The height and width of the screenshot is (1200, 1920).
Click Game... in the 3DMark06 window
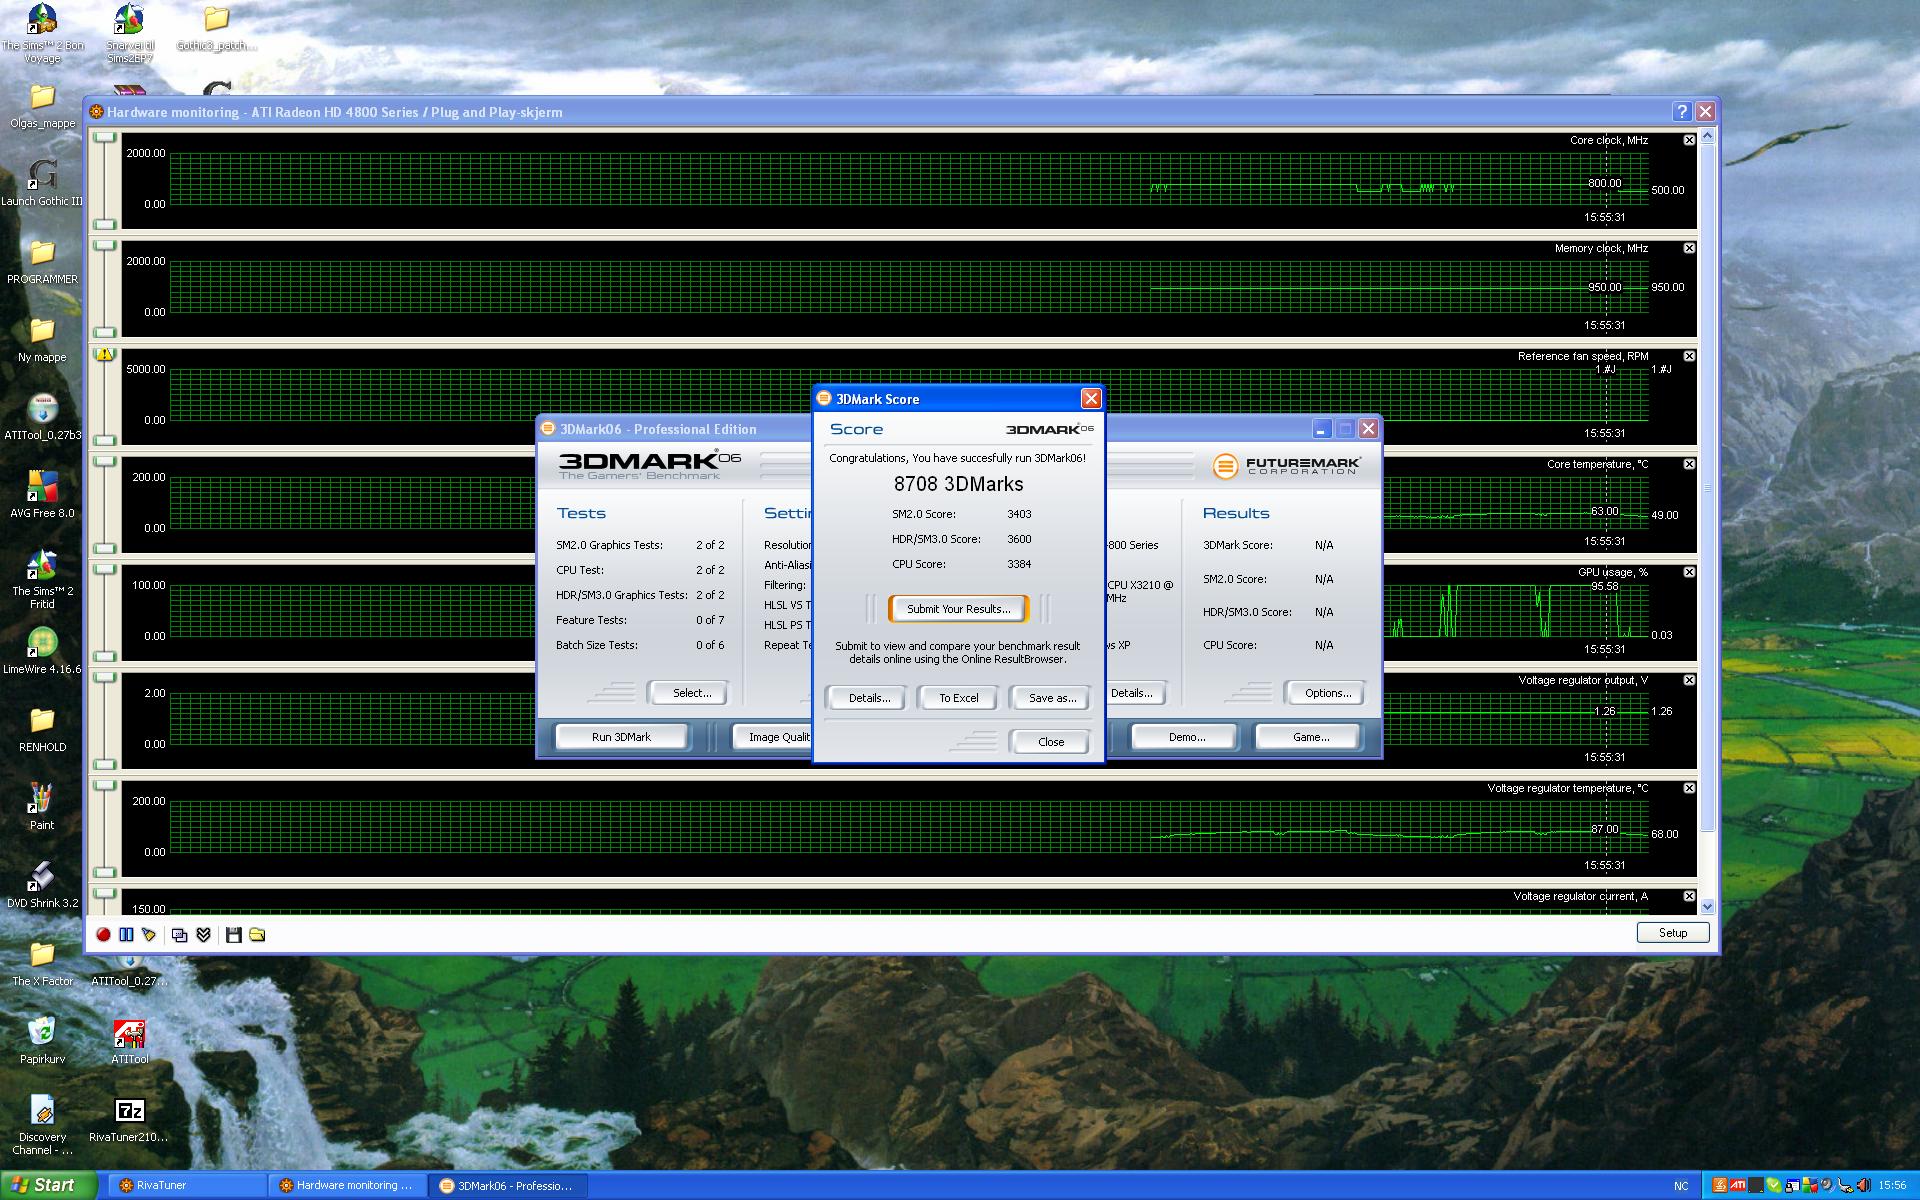pos(1310,737)
